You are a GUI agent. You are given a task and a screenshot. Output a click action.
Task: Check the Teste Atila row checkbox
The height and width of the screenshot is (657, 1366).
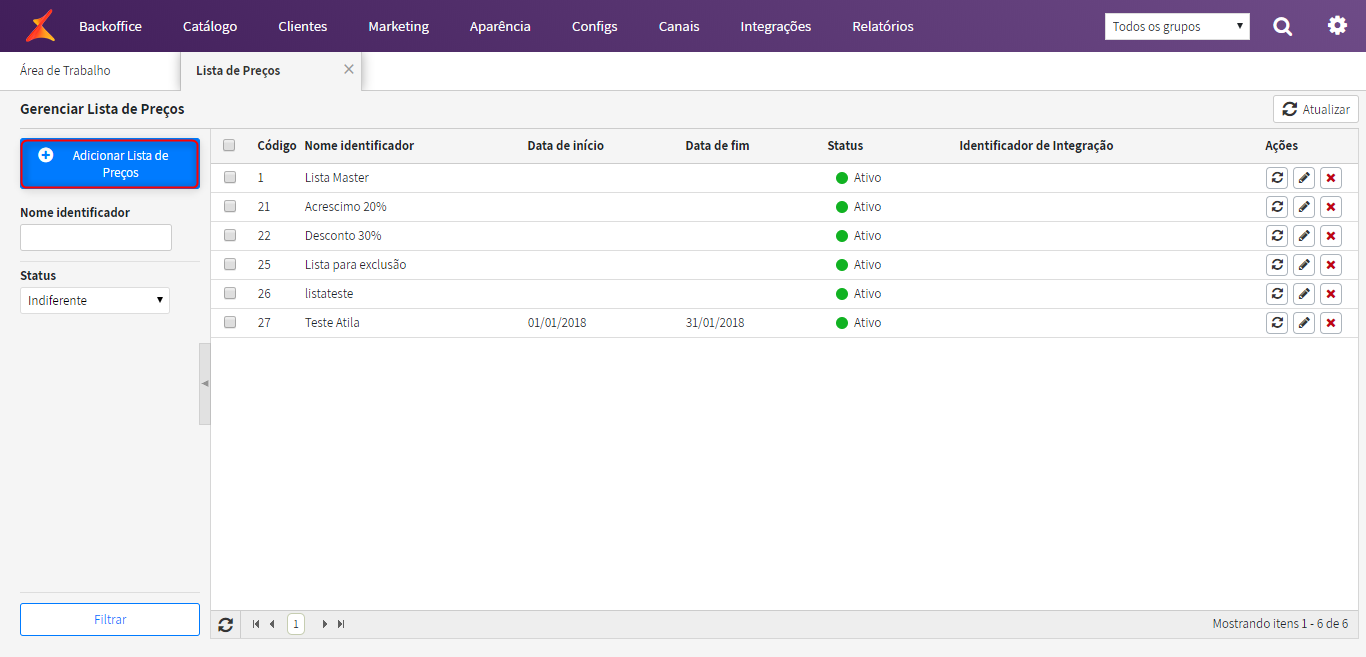pyautogui.click(x=230, y=322)
